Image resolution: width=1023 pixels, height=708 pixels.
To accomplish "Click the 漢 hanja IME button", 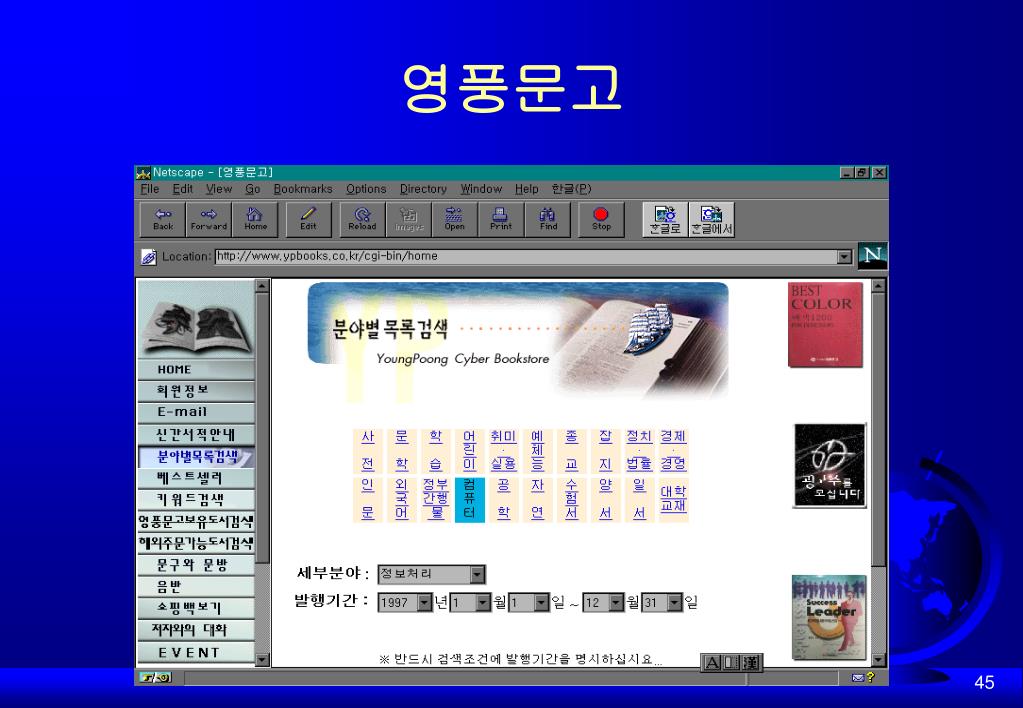I will coord(752,663).
